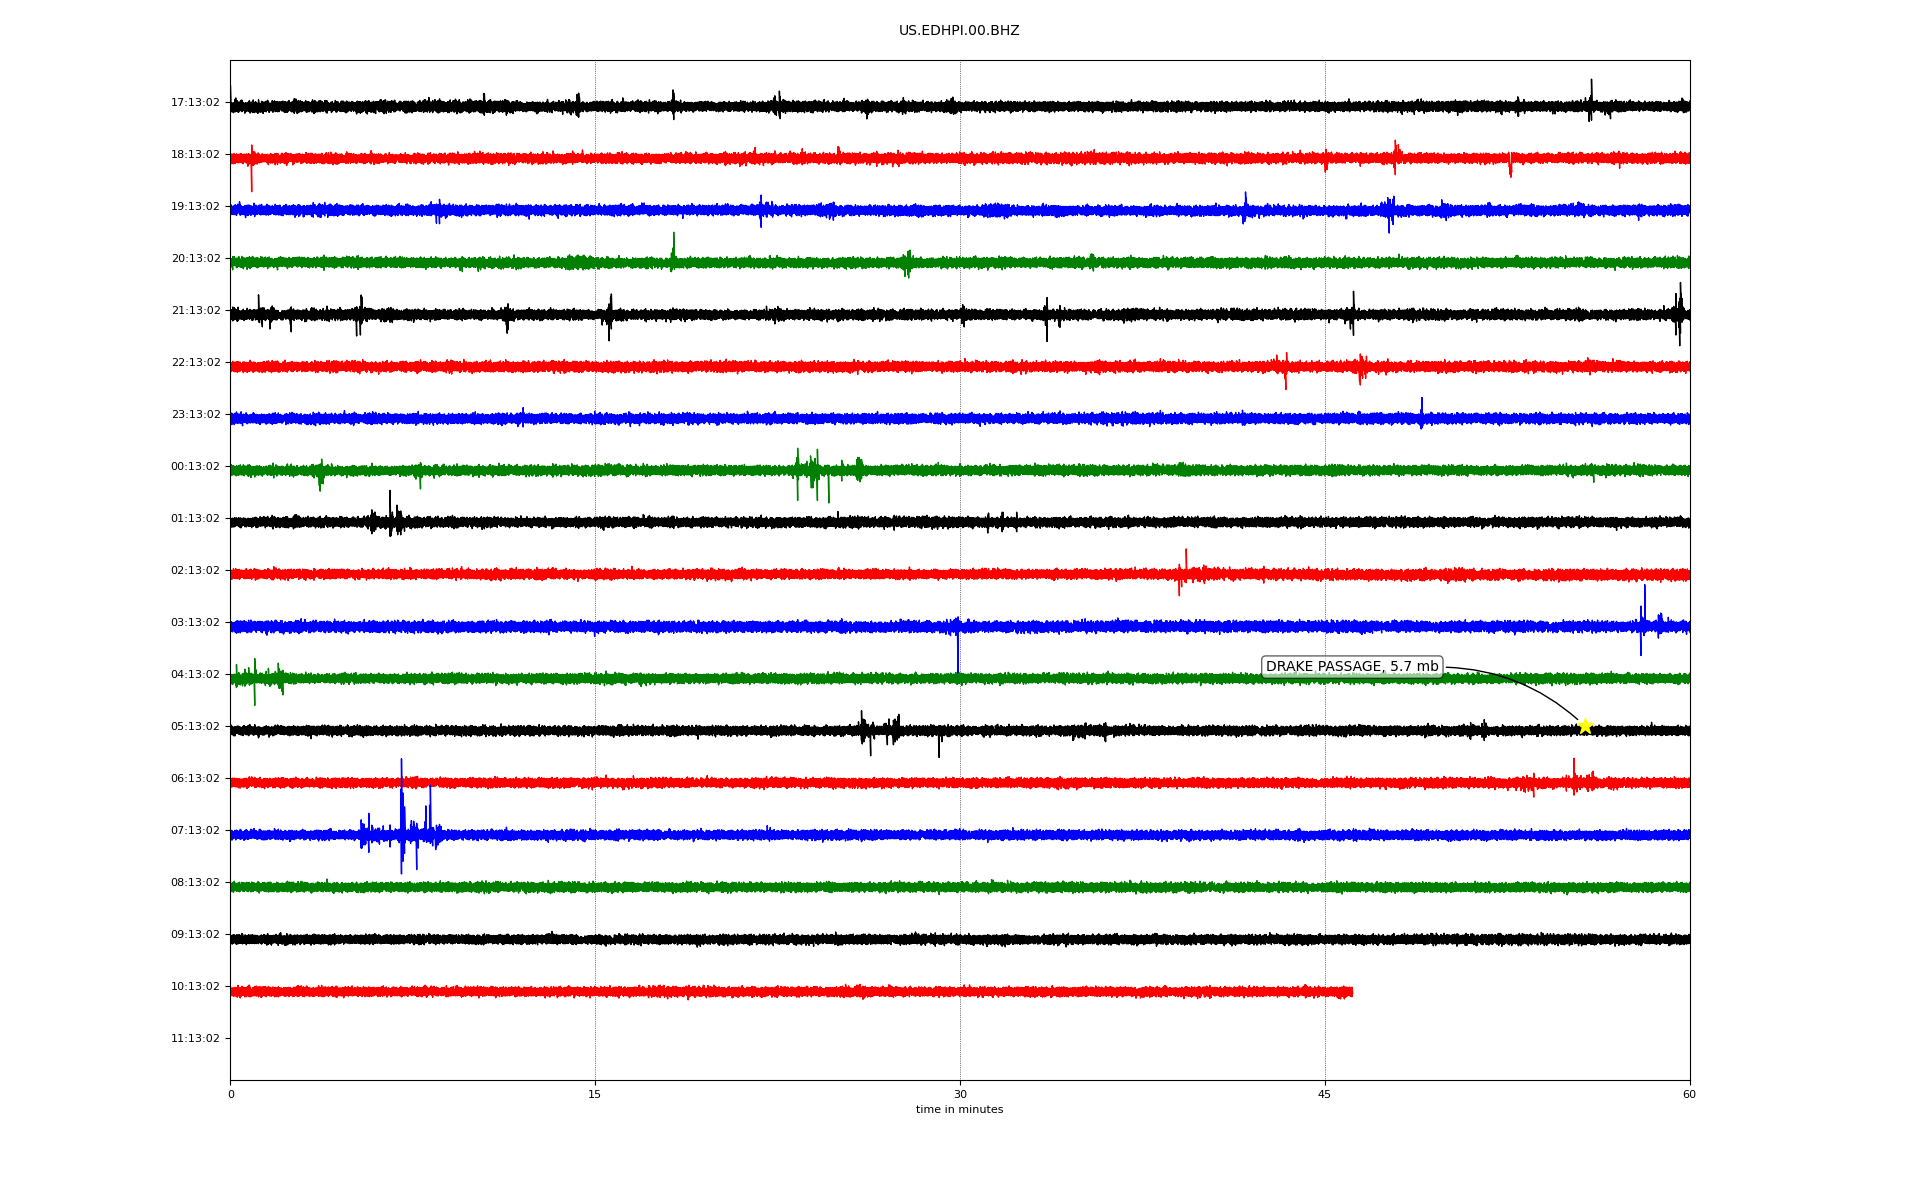Screen dimensions: 1920x1200
Task: Click the red spike near minute 39 in 02:13:02 trace
Action: click(x=1184, y=572)
